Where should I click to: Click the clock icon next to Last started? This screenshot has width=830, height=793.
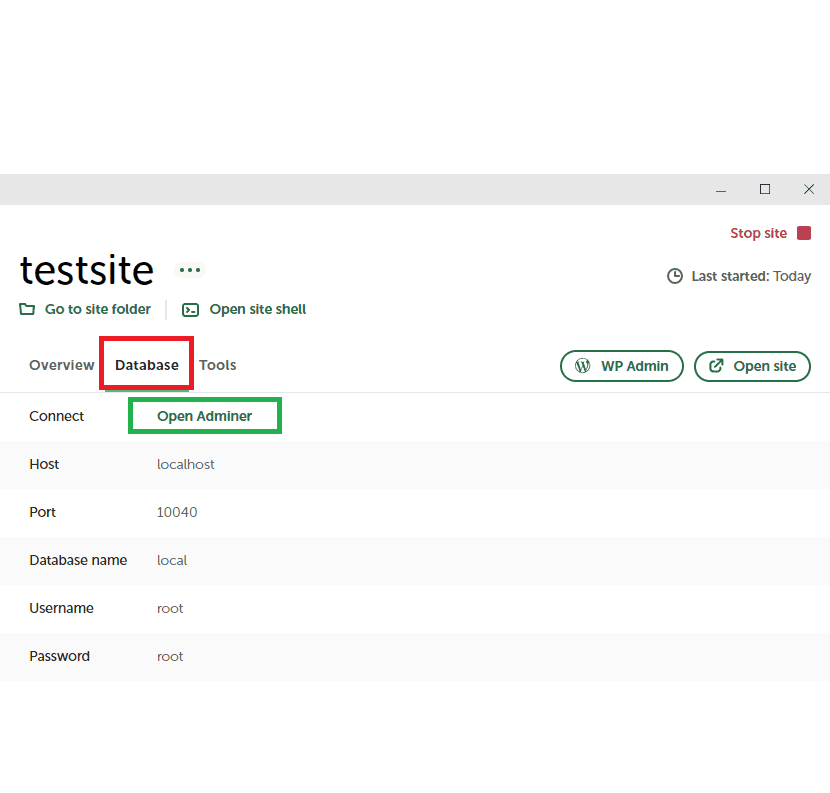click(x=674, y=276)
